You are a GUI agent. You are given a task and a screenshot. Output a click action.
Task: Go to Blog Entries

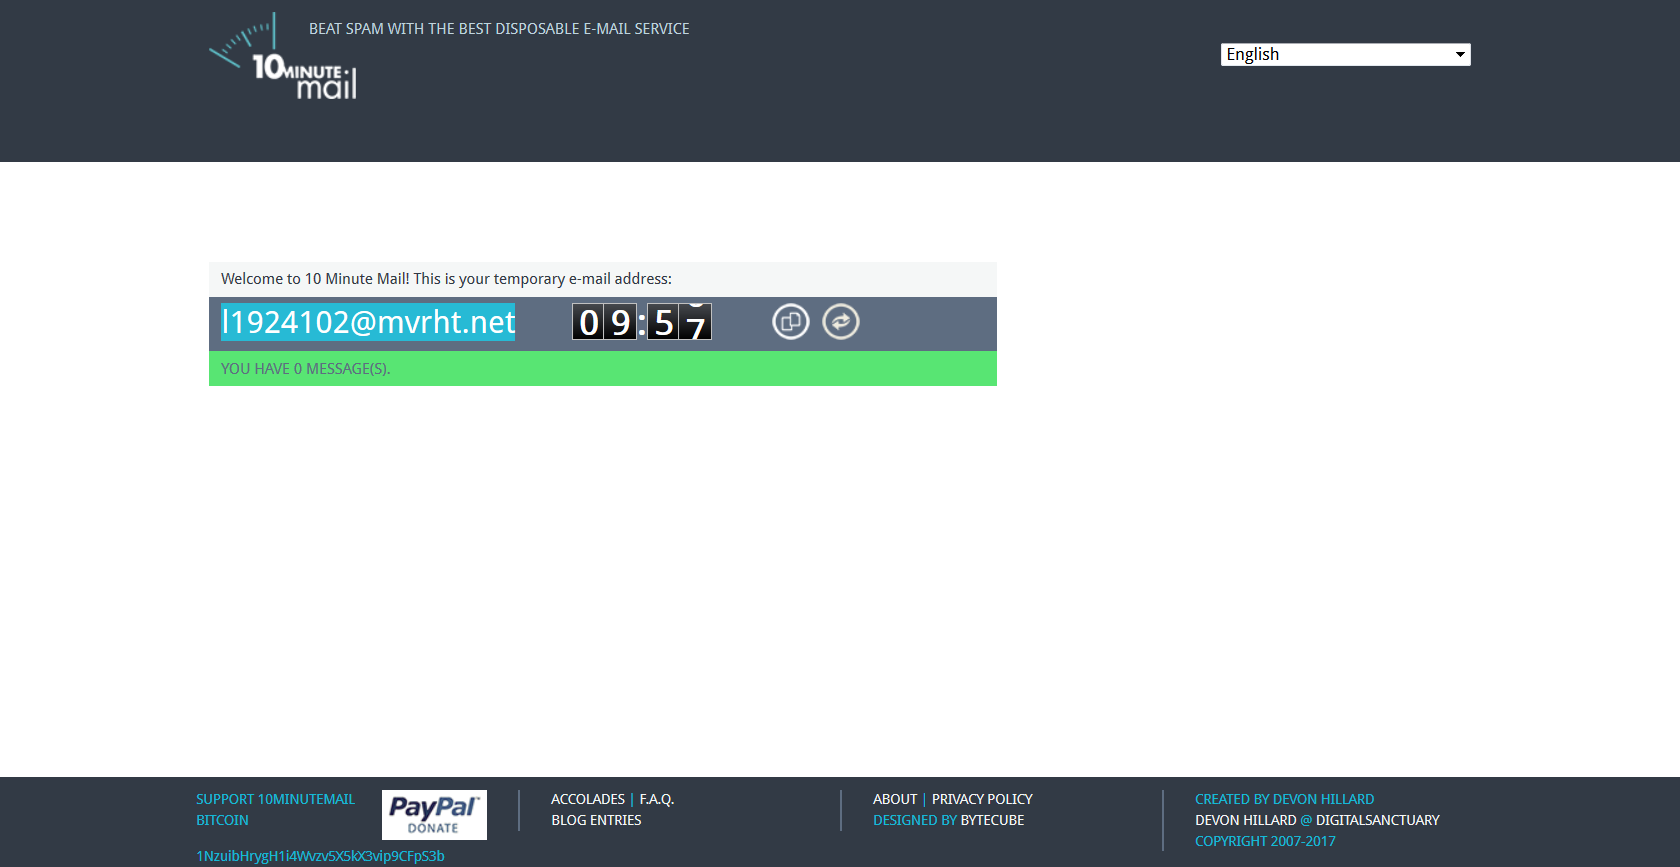[596, 820]
